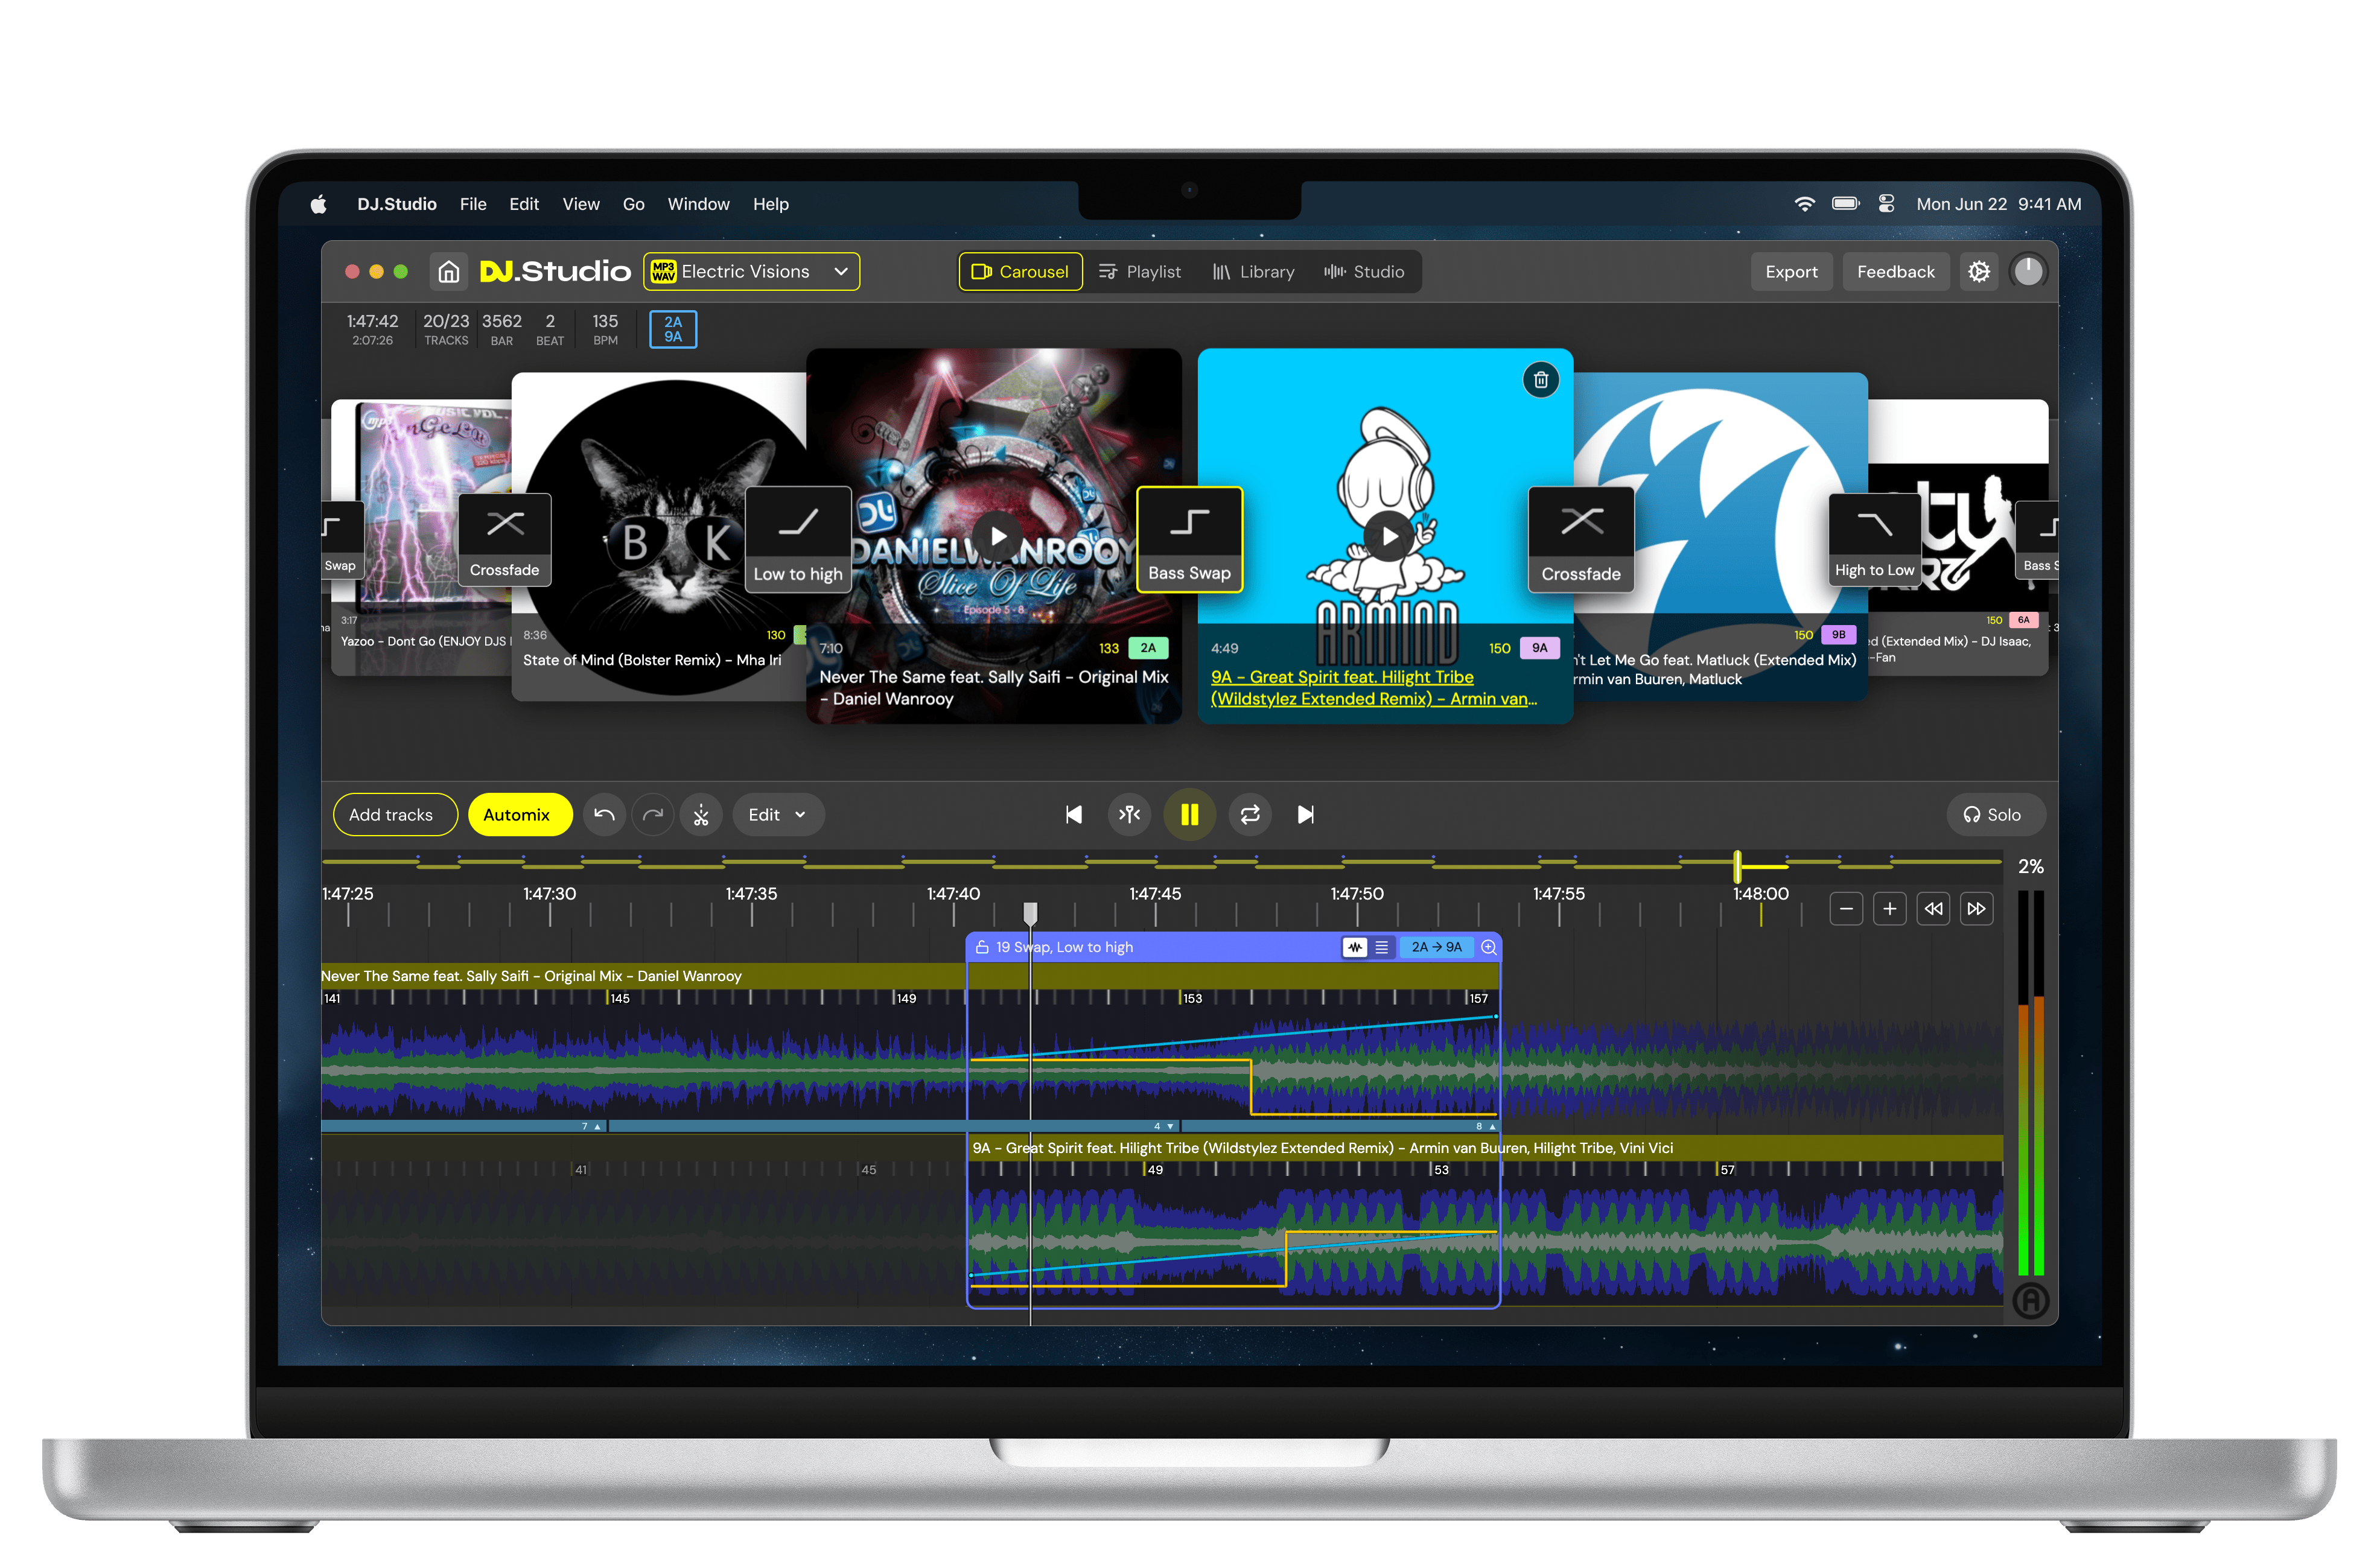Select the Bass Swap transition icon
Screen dimensions: 2380x1547
[x=1189, y=540]
